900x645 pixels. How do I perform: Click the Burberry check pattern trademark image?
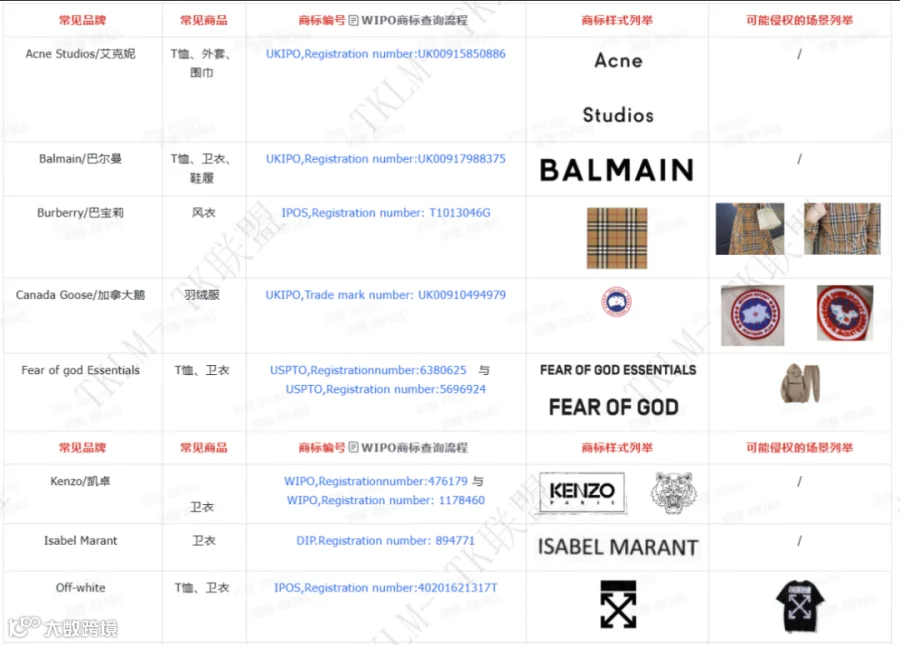[x=617, y=238]
